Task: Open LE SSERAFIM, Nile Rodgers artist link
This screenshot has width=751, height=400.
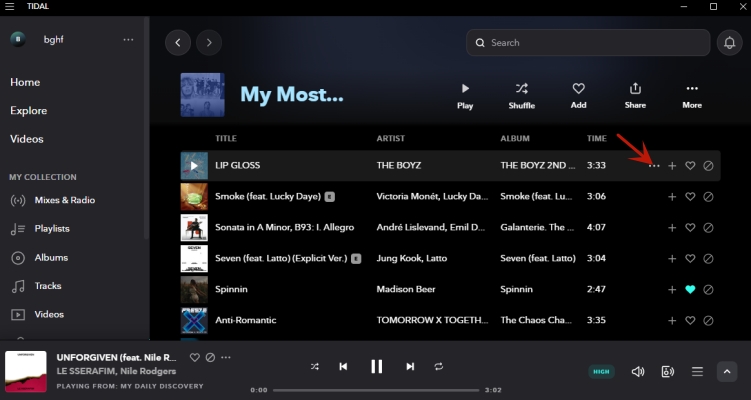Action: tap(116, 371)
